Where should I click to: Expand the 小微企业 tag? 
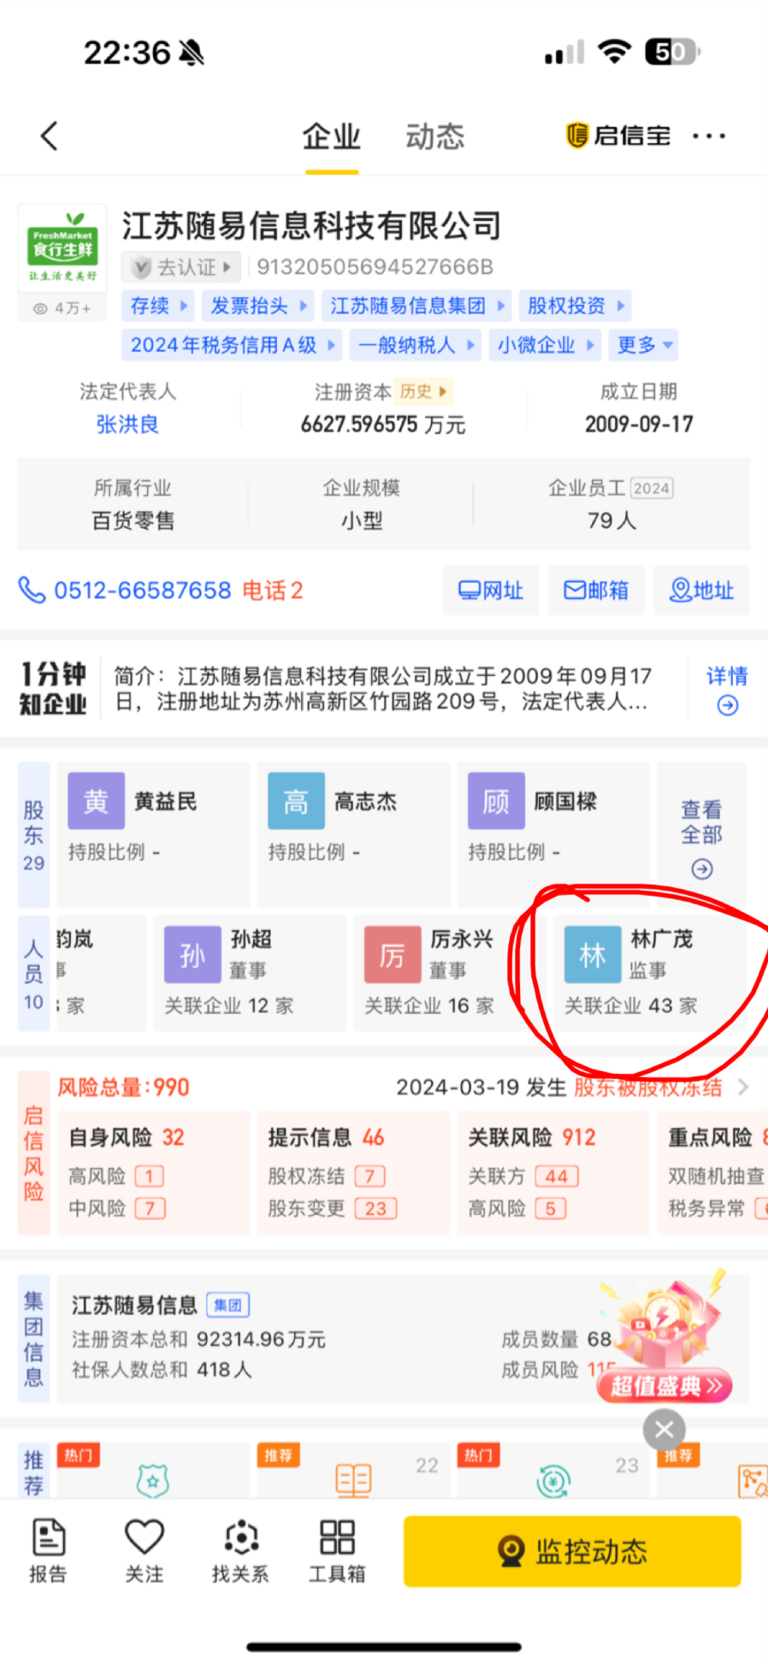pos(546,345)
